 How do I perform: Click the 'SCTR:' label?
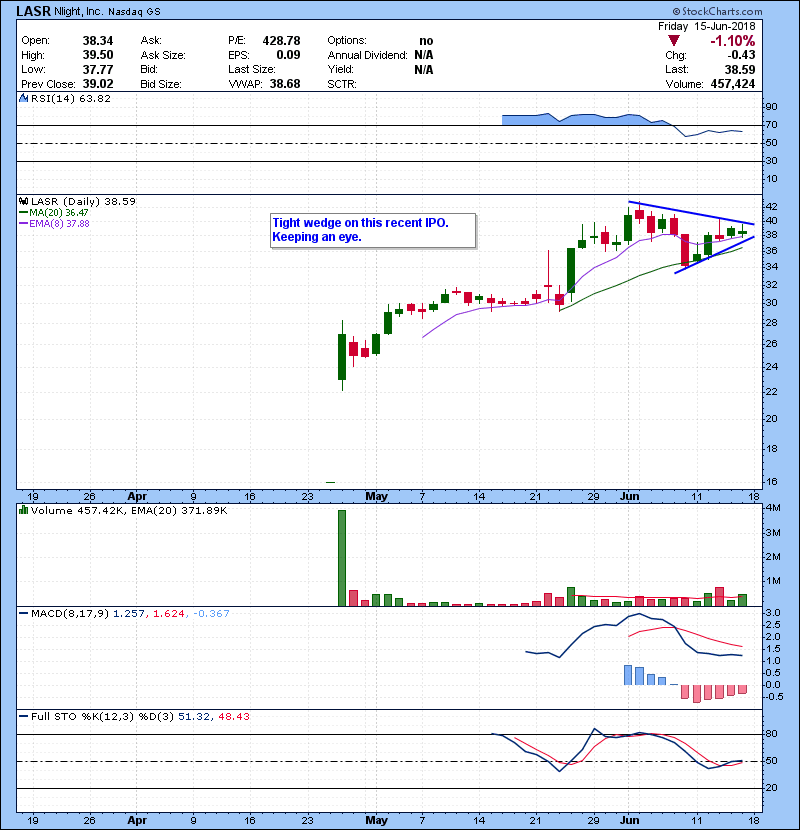tap(342, 84)
